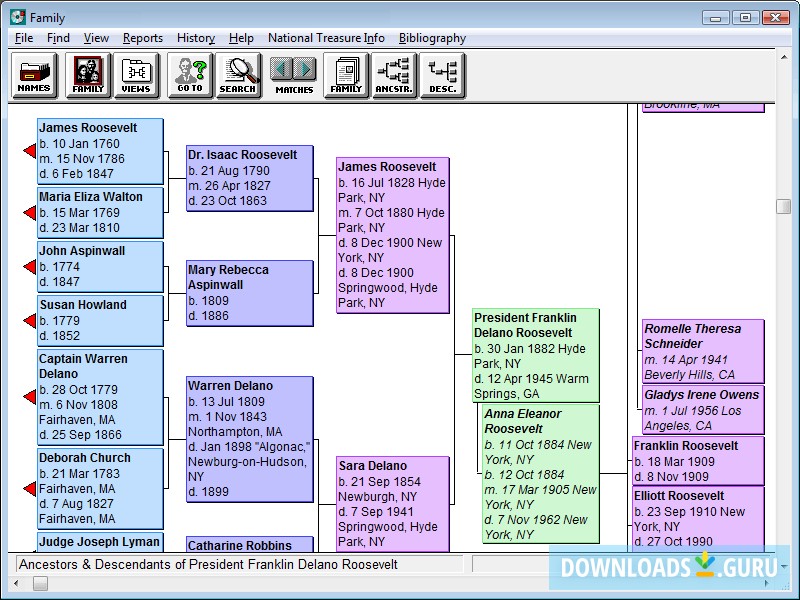This screenshot has height=600, width=800.
Task: Expand ancestors of Captain Warren Delano
Action: (x=28, y=395)
